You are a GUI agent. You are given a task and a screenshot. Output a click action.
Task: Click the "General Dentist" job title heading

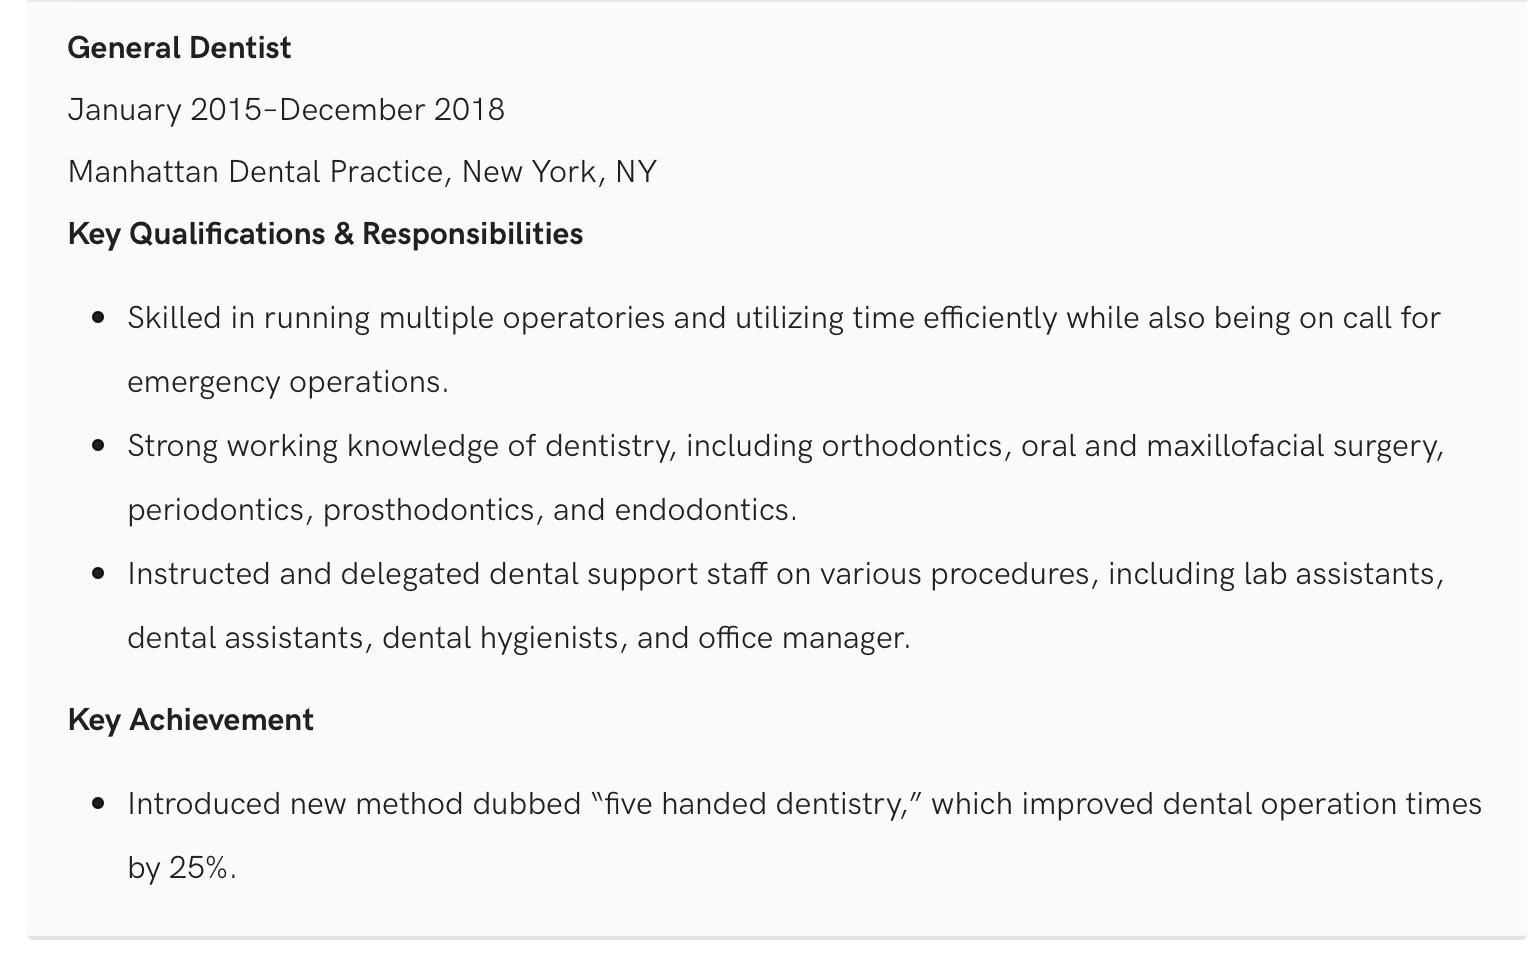point(179,48)
